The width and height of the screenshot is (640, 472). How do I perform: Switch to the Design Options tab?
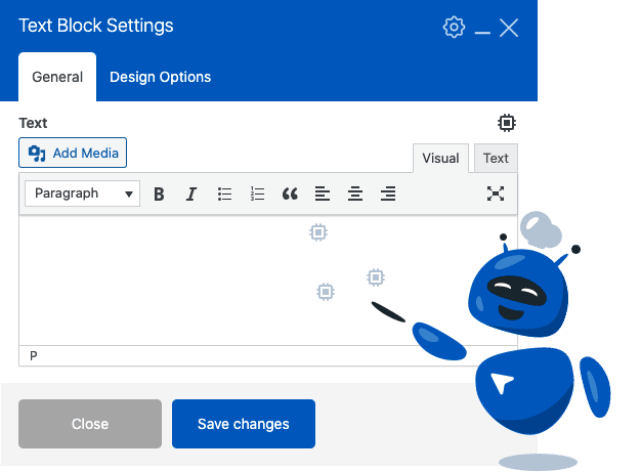(x=160, y=77)
